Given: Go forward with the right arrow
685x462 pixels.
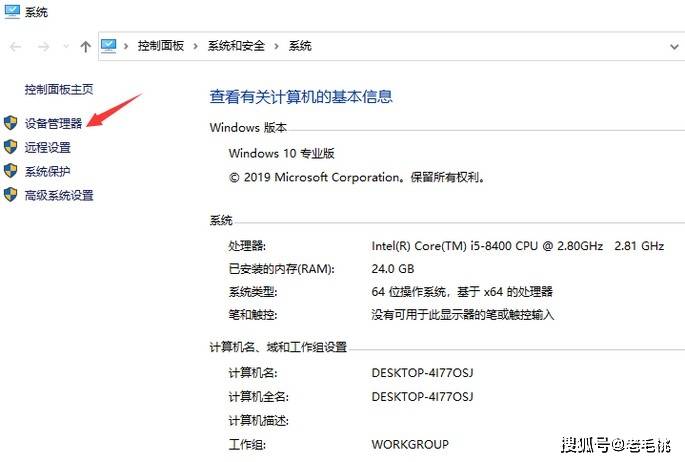Looking at the screenshot, I should point(43,47).
